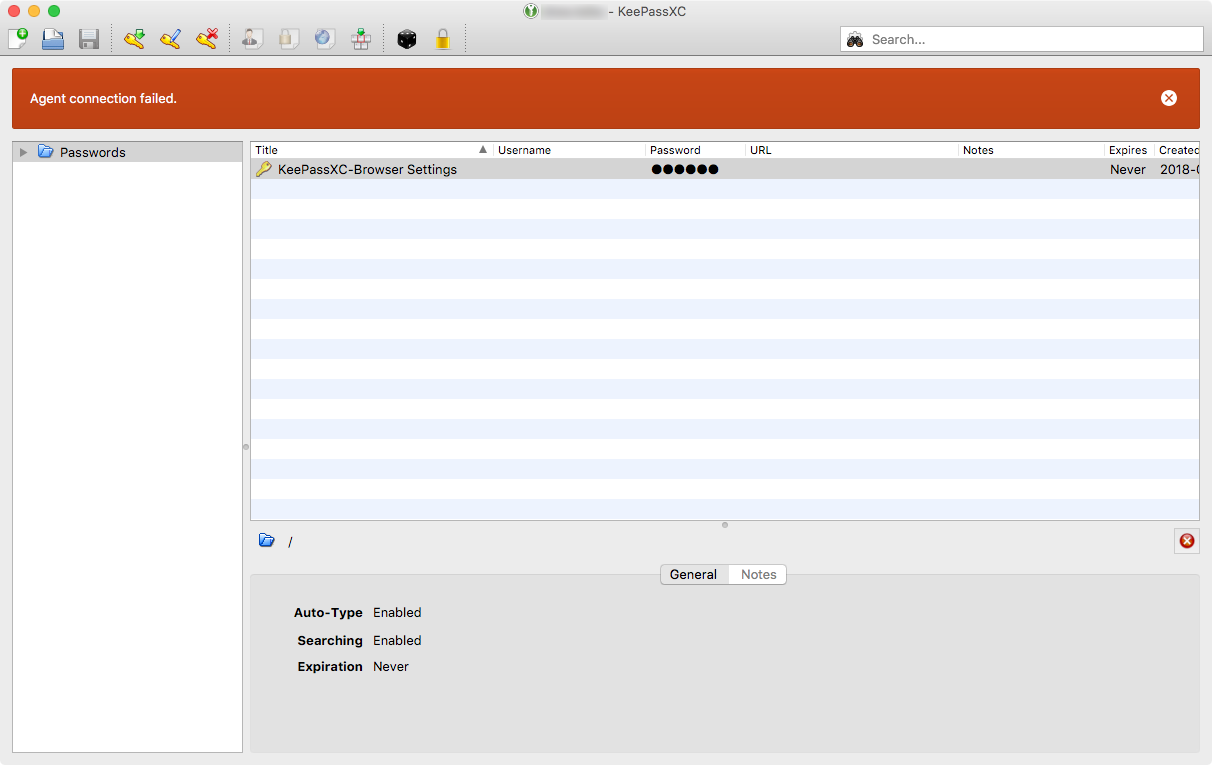Sort entries by Username column
This screenshot has width=1212, height=765.
[570, 150]
